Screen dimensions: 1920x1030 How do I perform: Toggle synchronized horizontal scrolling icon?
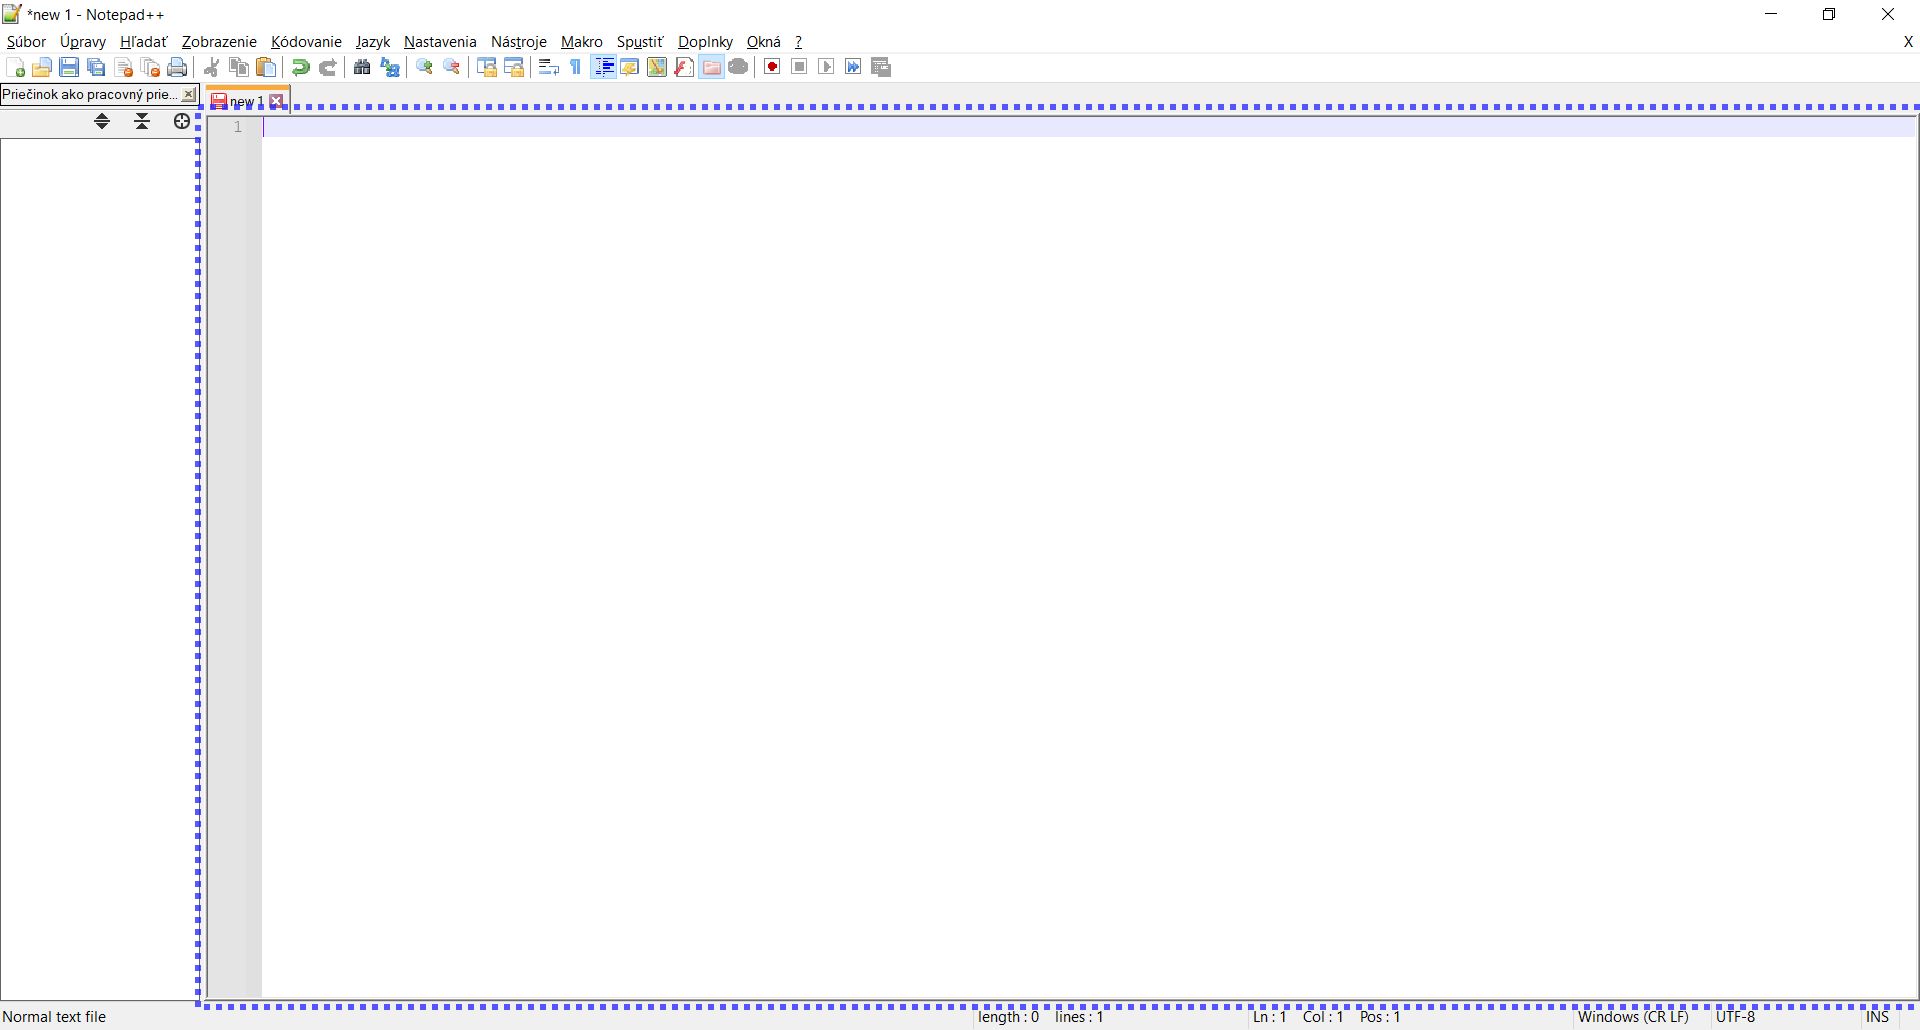(514, 67)
